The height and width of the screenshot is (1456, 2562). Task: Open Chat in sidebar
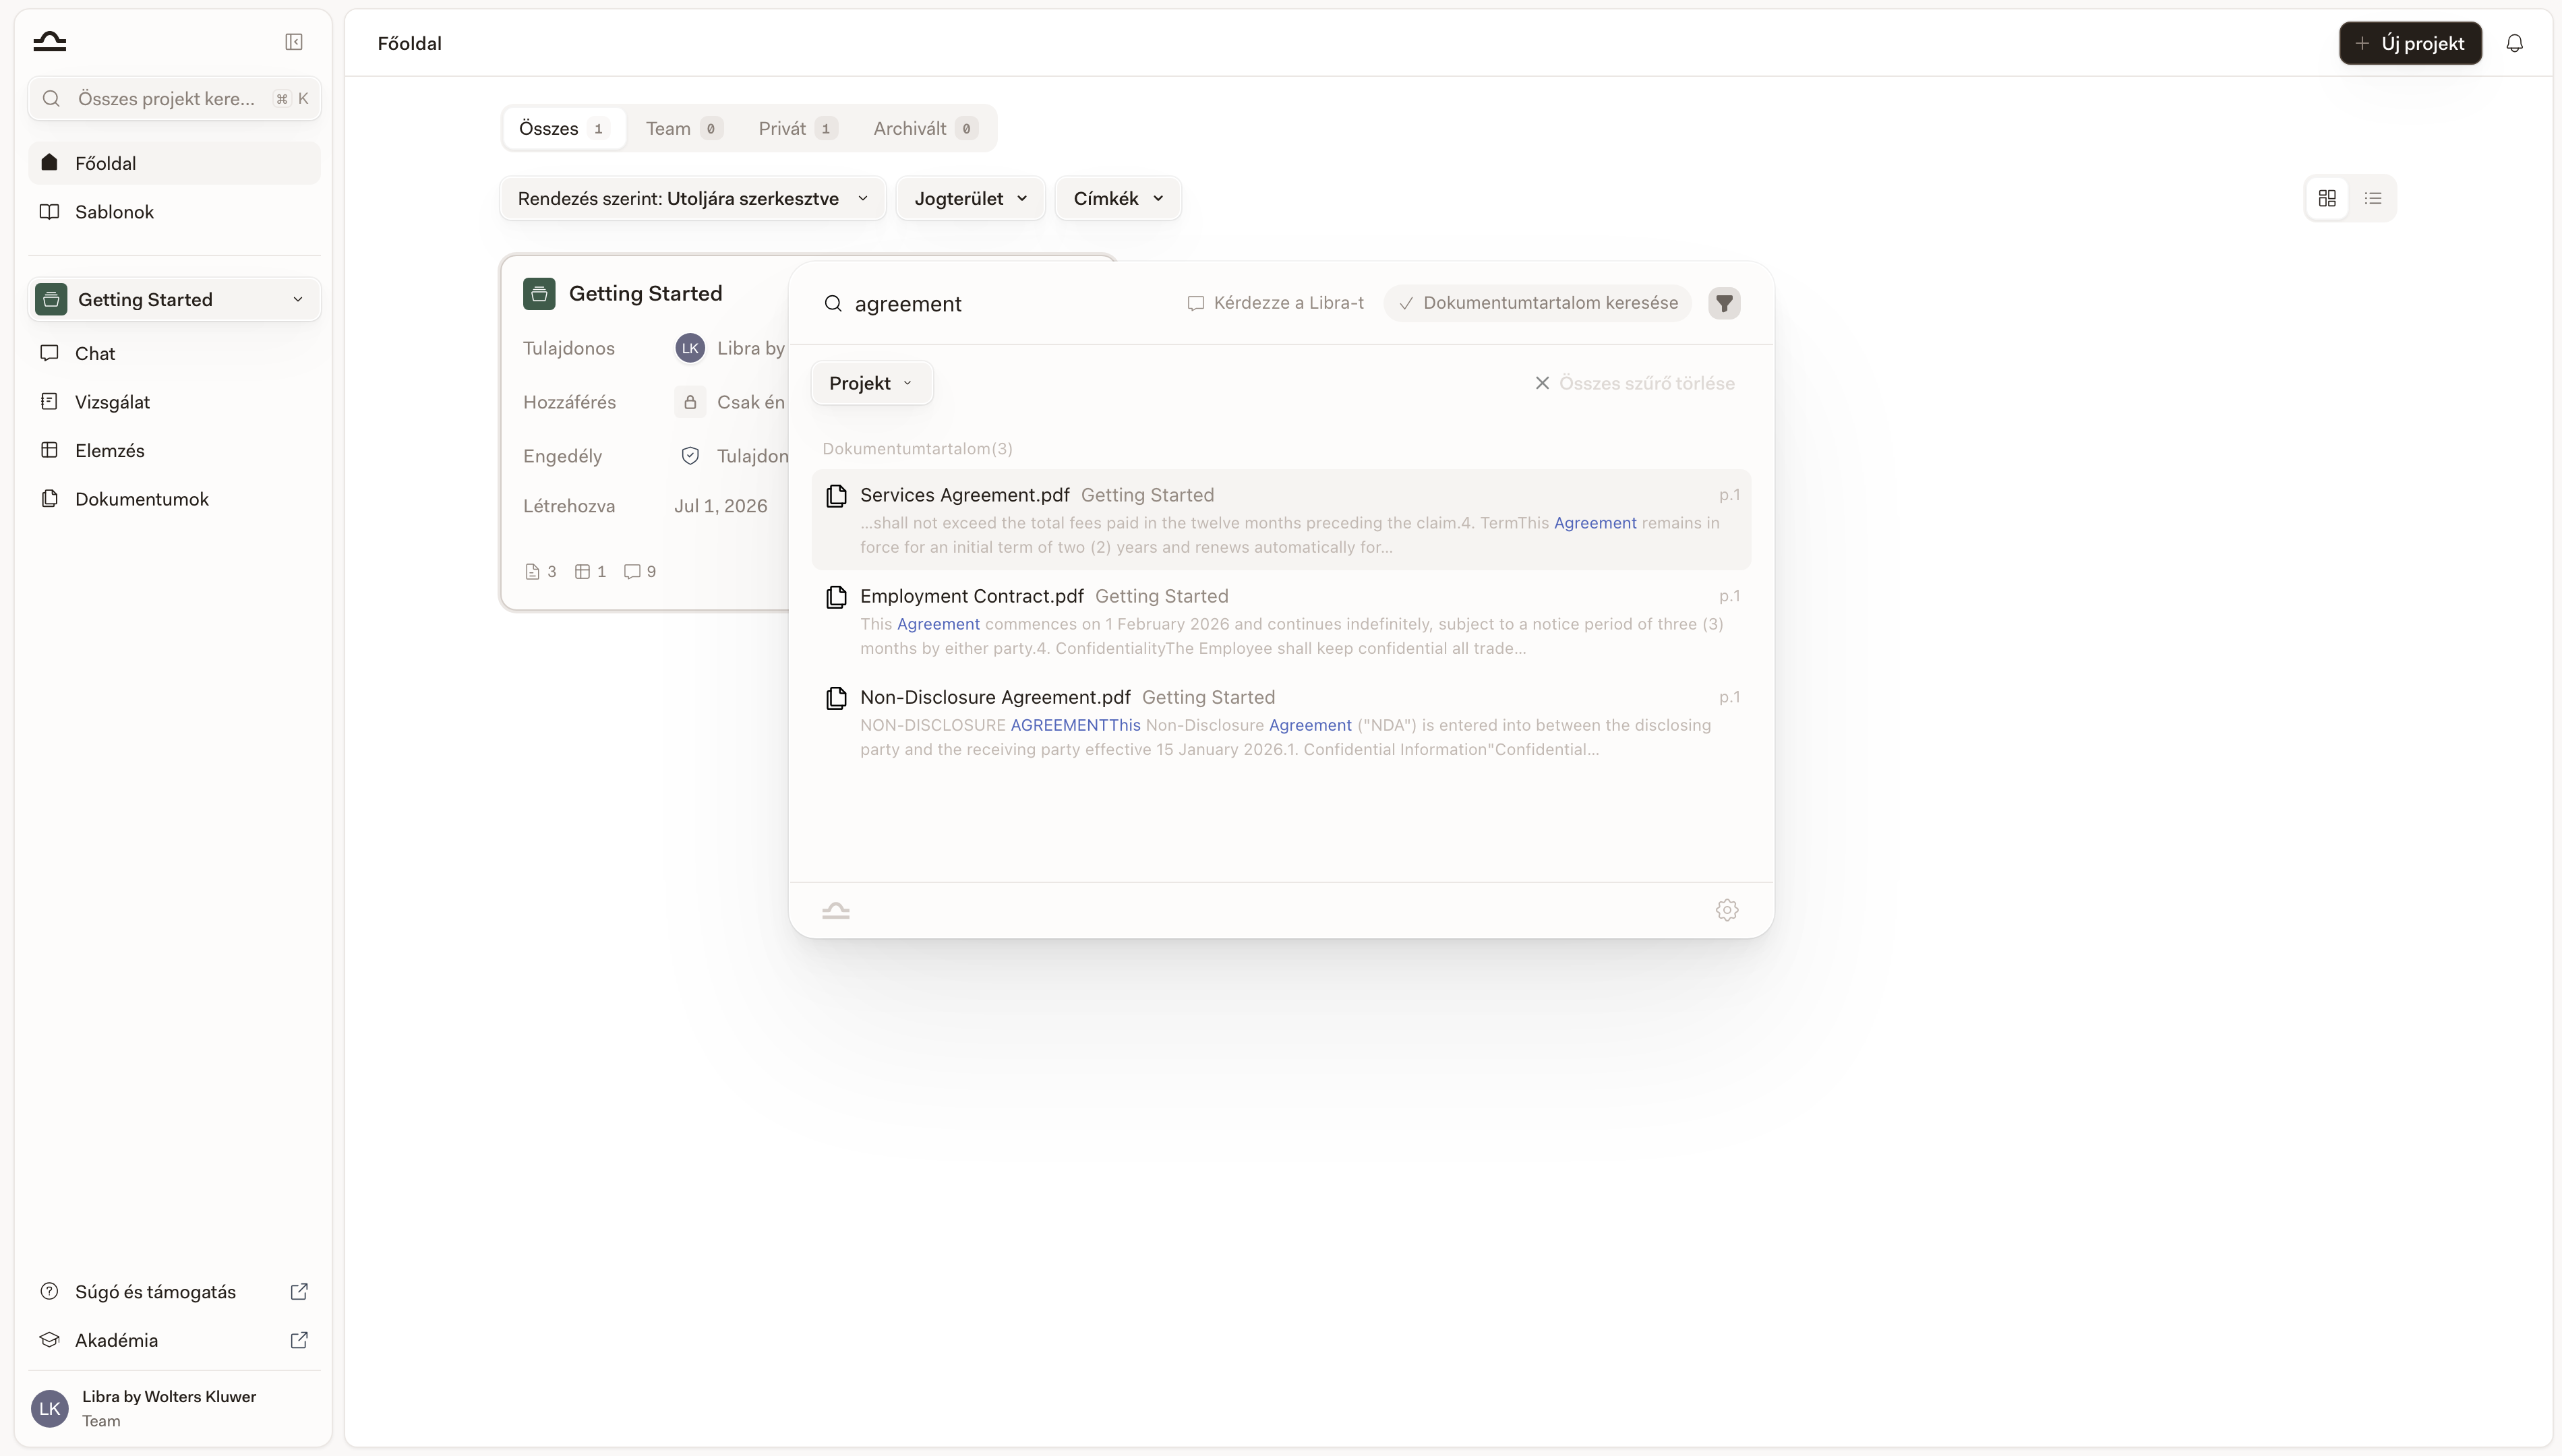coord(174,353)
